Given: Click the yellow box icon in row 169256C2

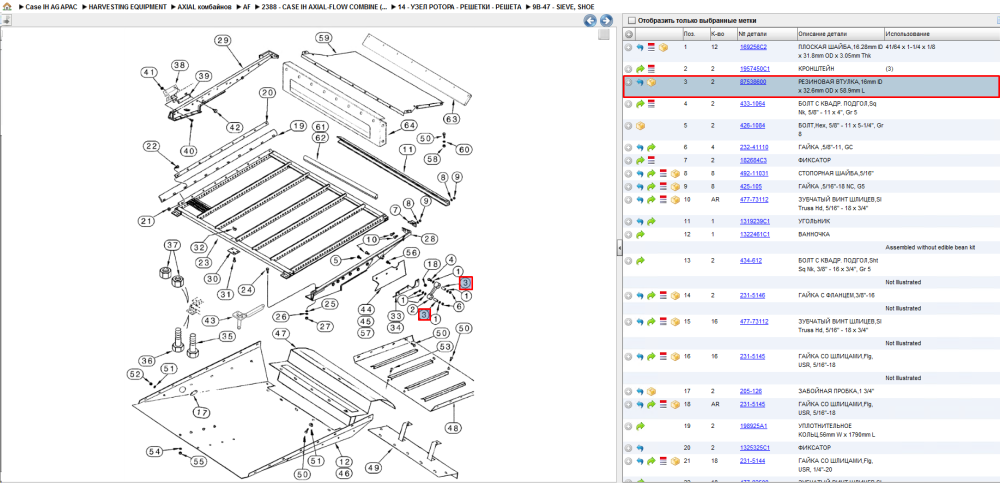Looking at the screenshot, I should [x=663, y=47].
